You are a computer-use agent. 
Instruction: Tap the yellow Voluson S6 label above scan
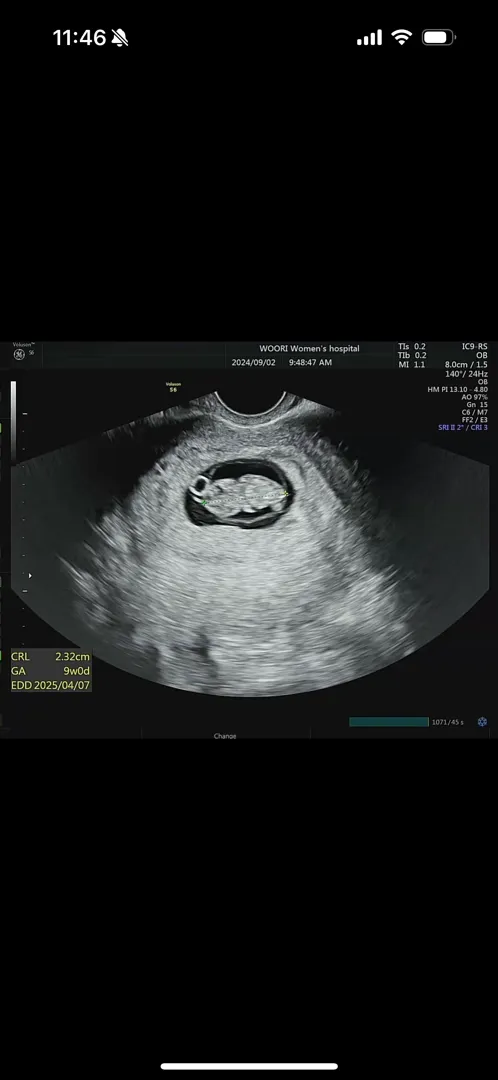(x=173, y=387)
